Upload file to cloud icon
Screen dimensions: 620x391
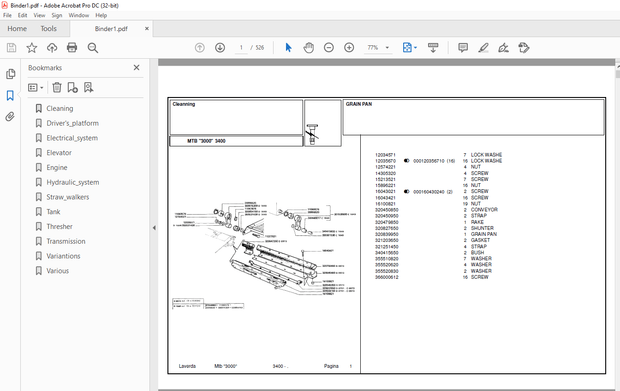[x=52, y=48]
